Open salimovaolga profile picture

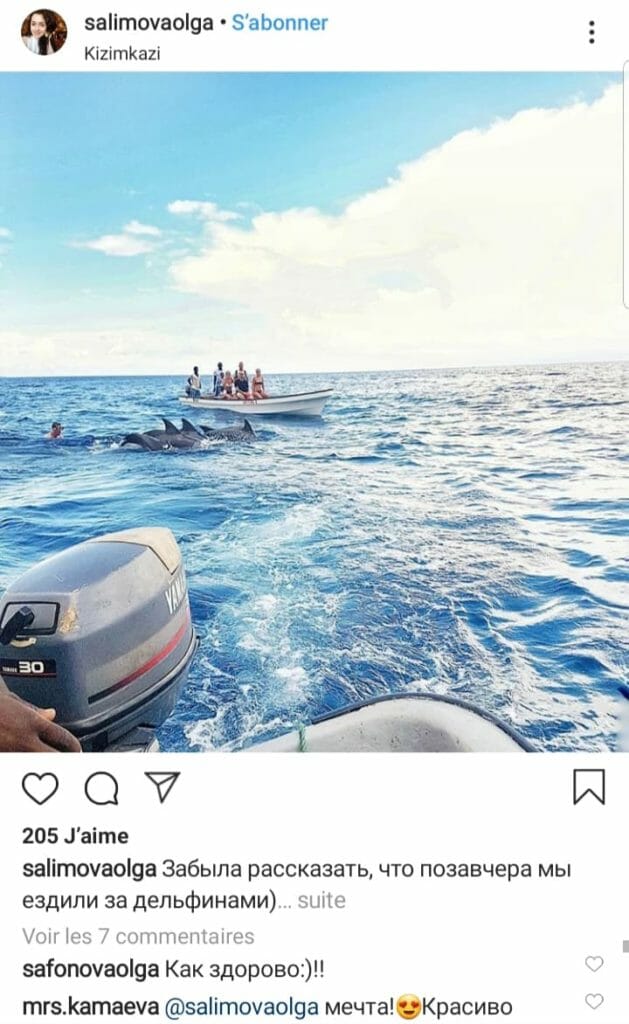click(44, 32)
